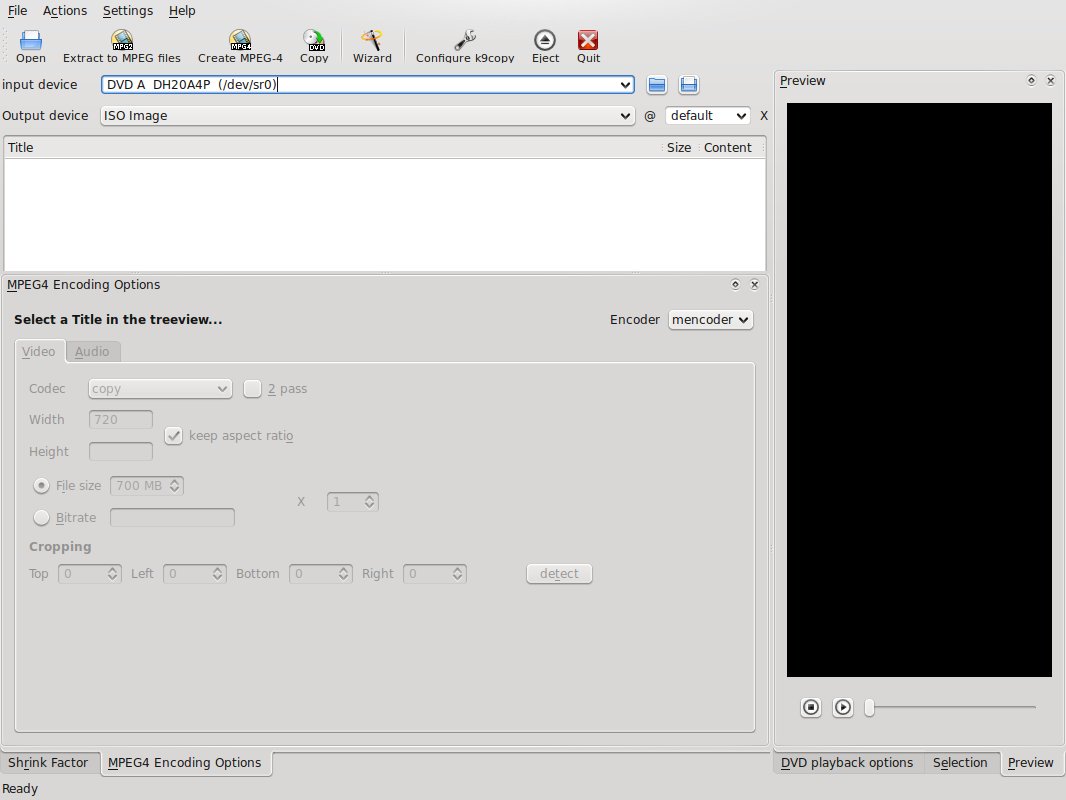Viewport: 1066px width, 800px height.
Task: Click the Size column header
Action: coord(679,147)
